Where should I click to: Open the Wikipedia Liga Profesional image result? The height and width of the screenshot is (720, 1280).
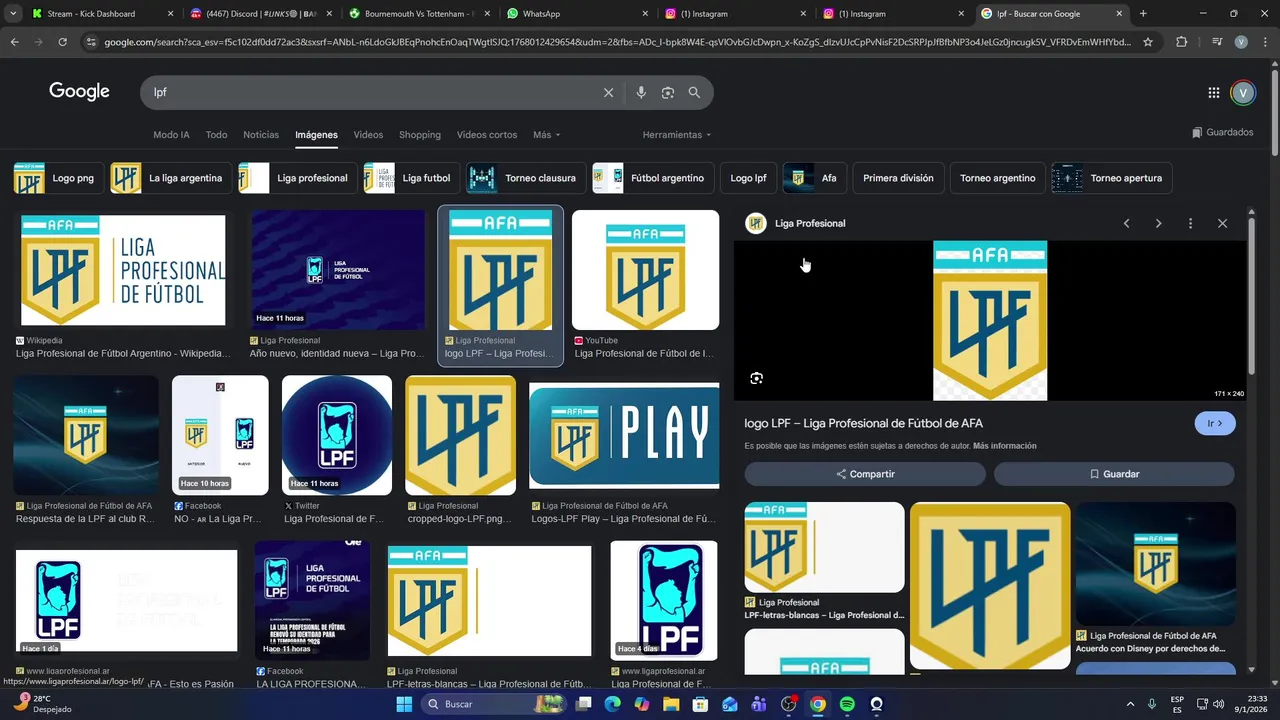pyautogui.click(x=123, y=270)
